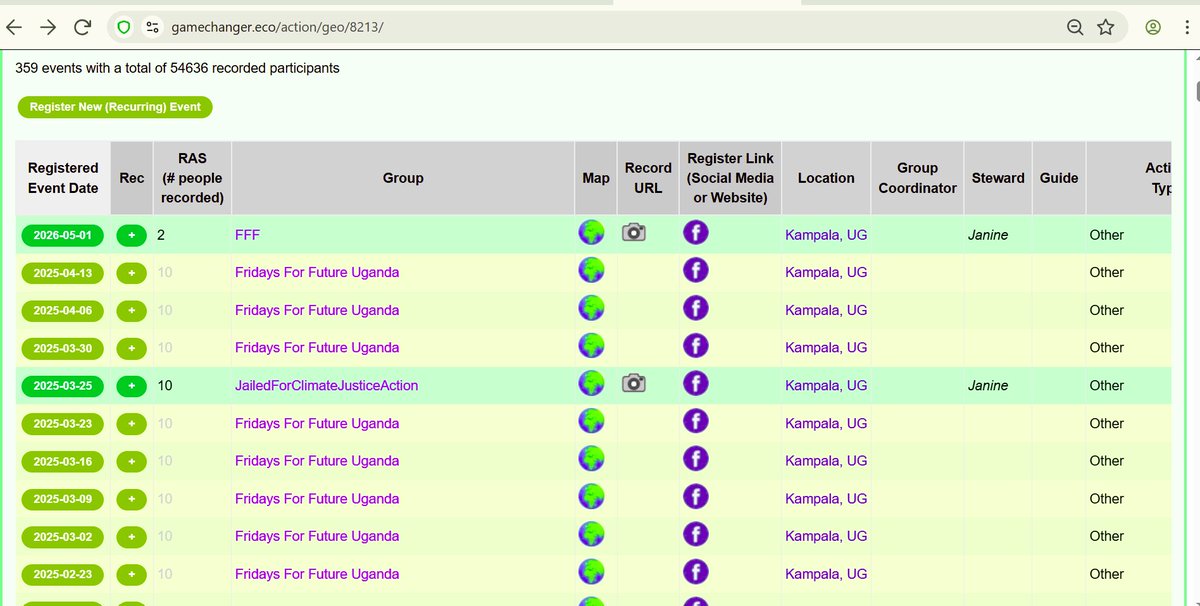This screenshot has height=606, width=1200.
Task: Click the RAS people recorded column header
Action: [x=192, y=178]
